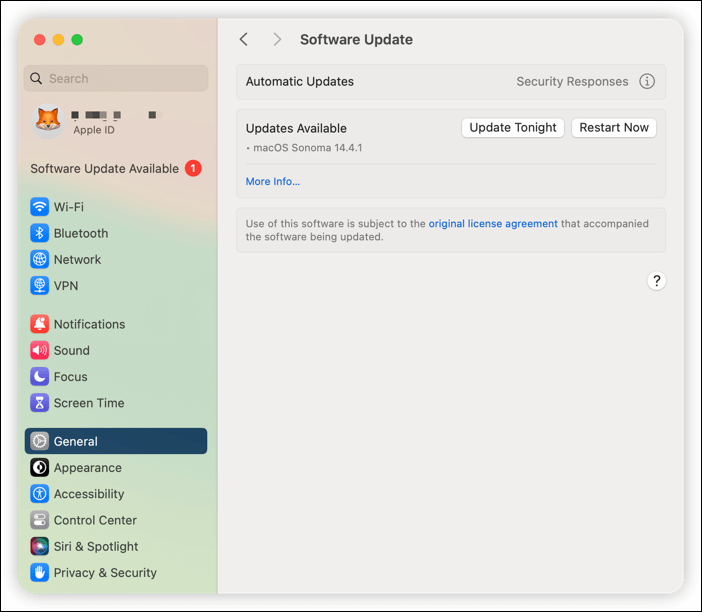Viewport: 702px width, 612px height.
Task: Open Automatic Updates info button
Action: click(647, 82)
